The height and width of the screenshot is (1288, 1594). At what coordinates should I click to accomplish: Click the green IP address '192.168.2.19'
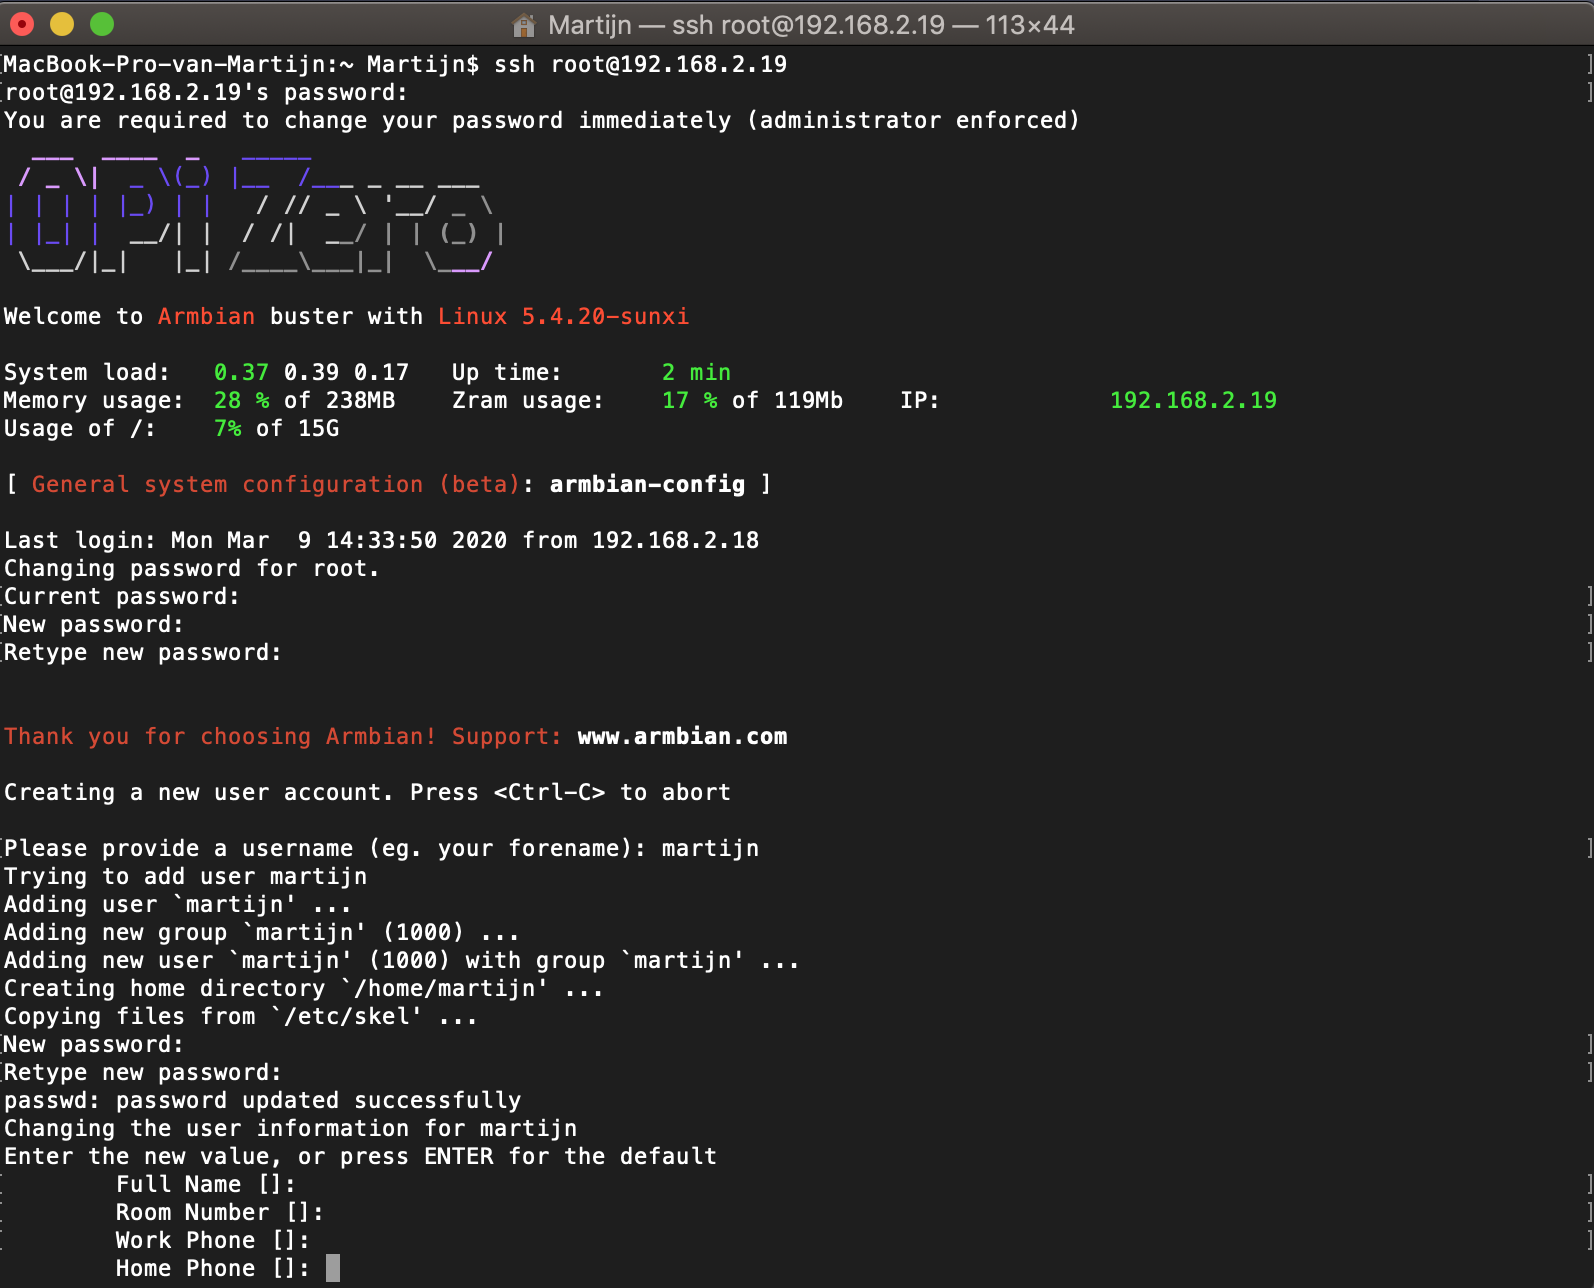coord(1193,400)
